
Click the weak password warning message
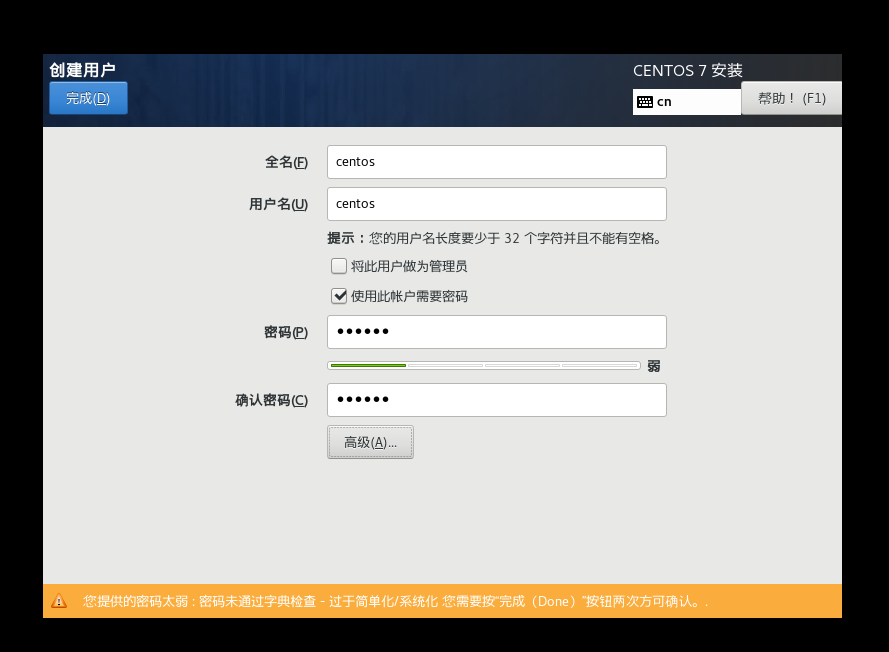tap(395, 601)
